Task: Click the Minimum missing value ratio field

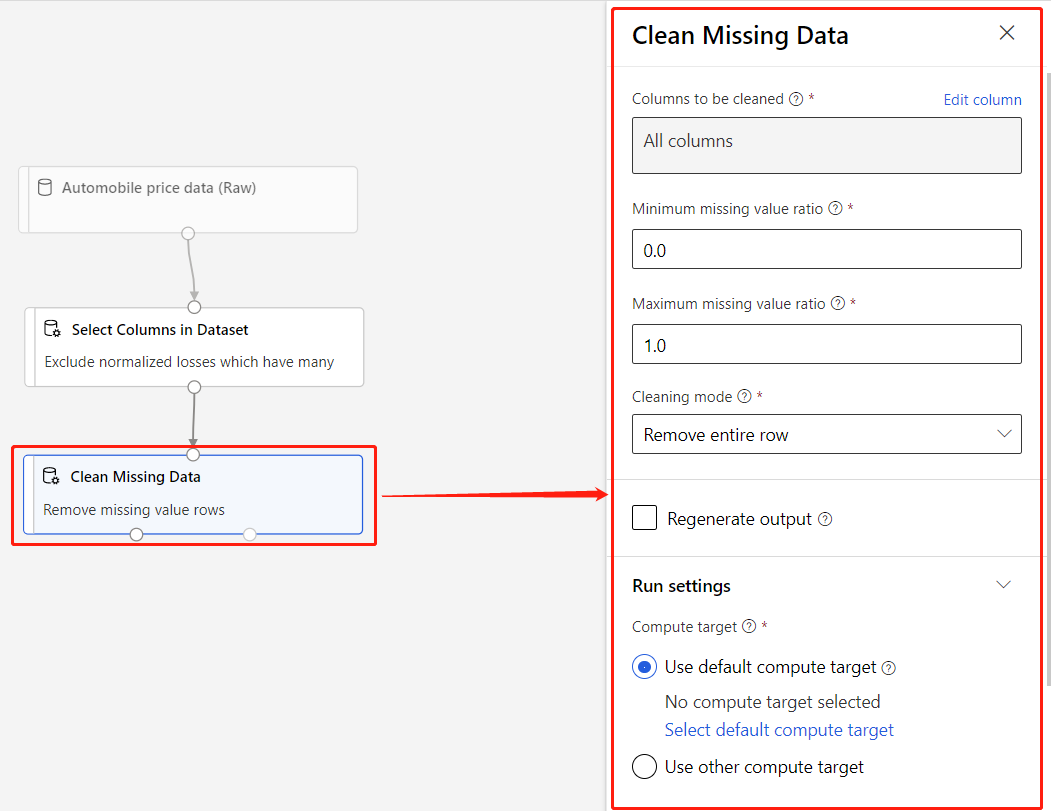Action: (x=826, y=249)
